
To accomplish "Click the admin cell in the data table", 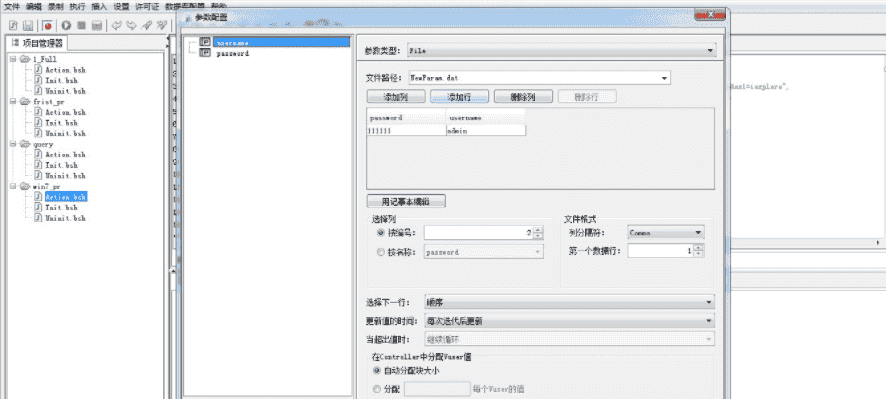I will 486,131.
